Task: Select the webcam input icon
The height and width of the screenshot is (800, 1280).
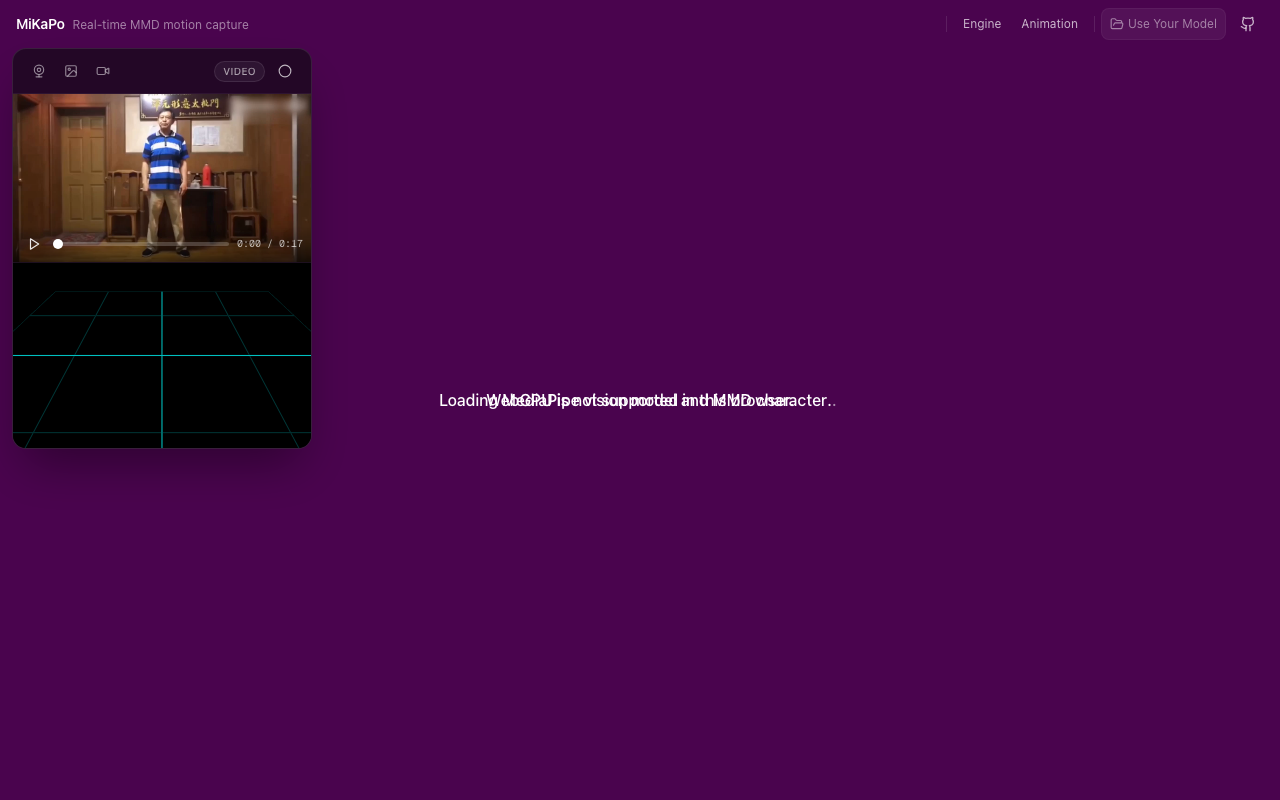Action: click(x=39, y=71)
